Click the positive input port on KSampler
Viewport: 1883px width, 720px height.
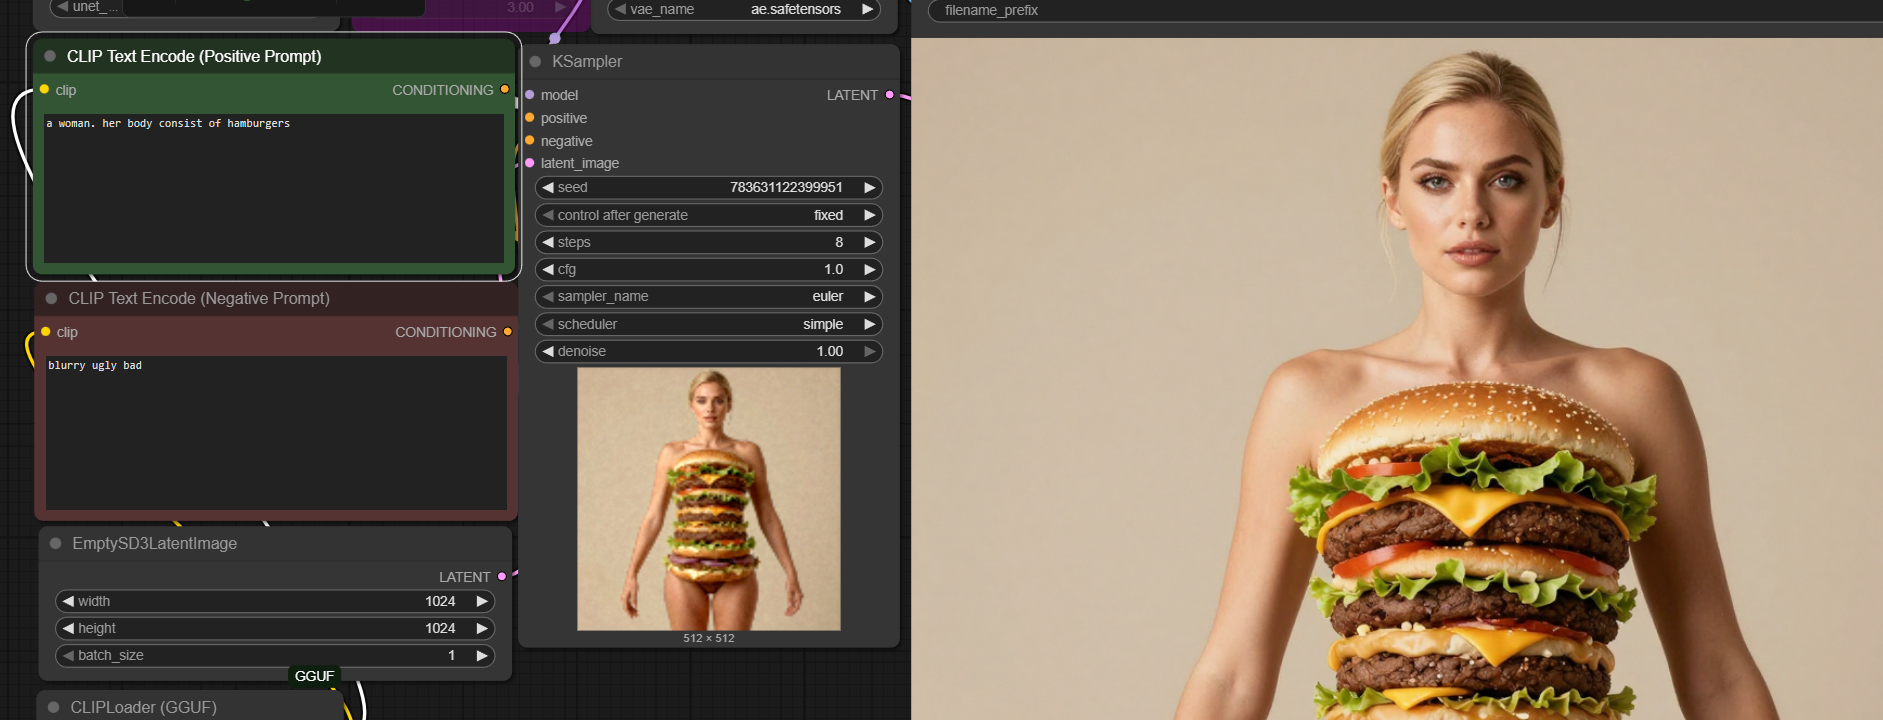tap(530, 118)
